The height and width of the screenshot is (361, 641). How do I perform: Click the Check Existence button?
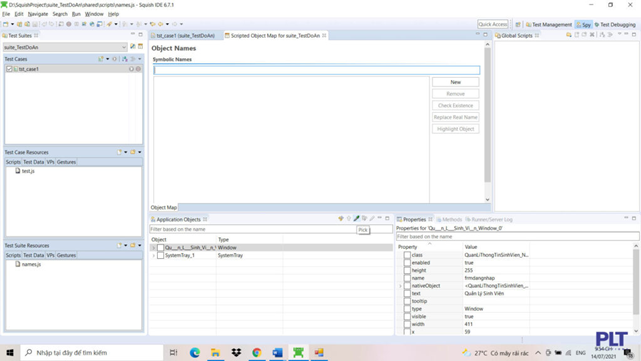coord(455,105)
